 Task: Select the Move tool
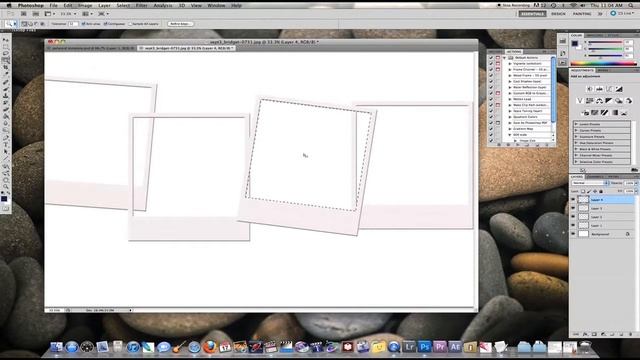coord(6,40)
